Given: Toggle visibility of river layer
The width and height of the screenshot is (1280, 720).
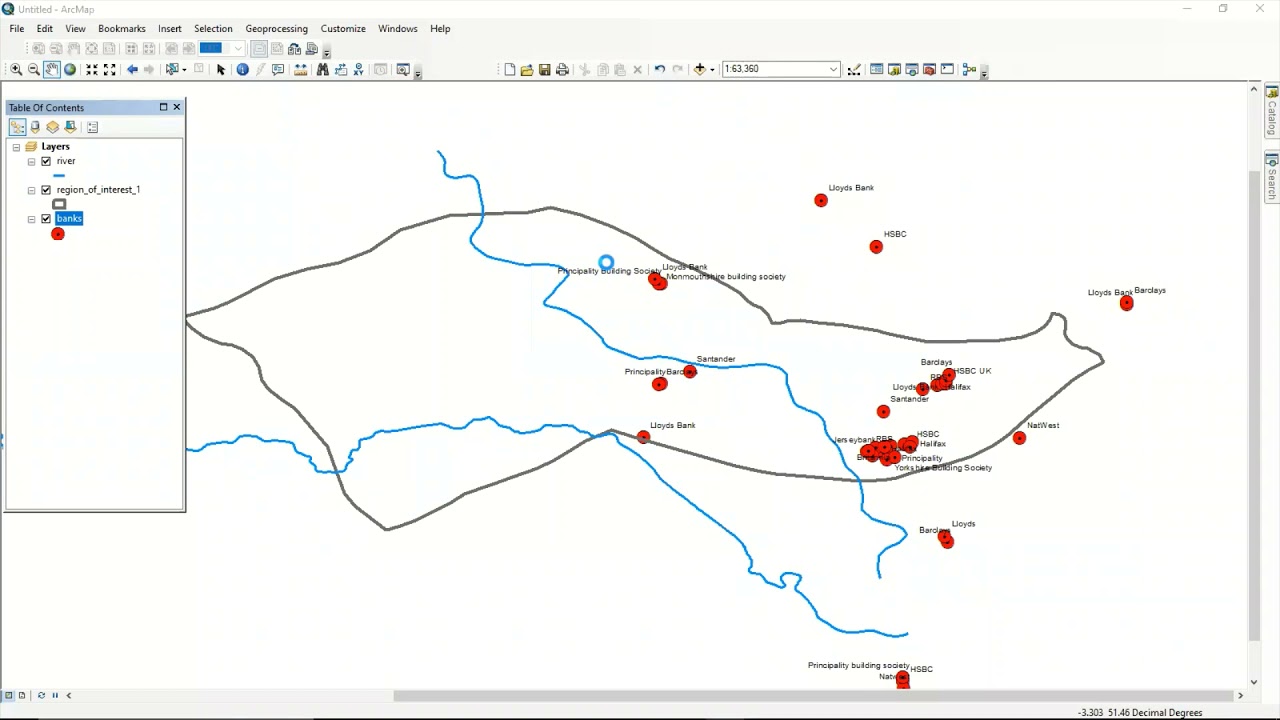Looking at the screenshot, I should click(x=46, y=161).
